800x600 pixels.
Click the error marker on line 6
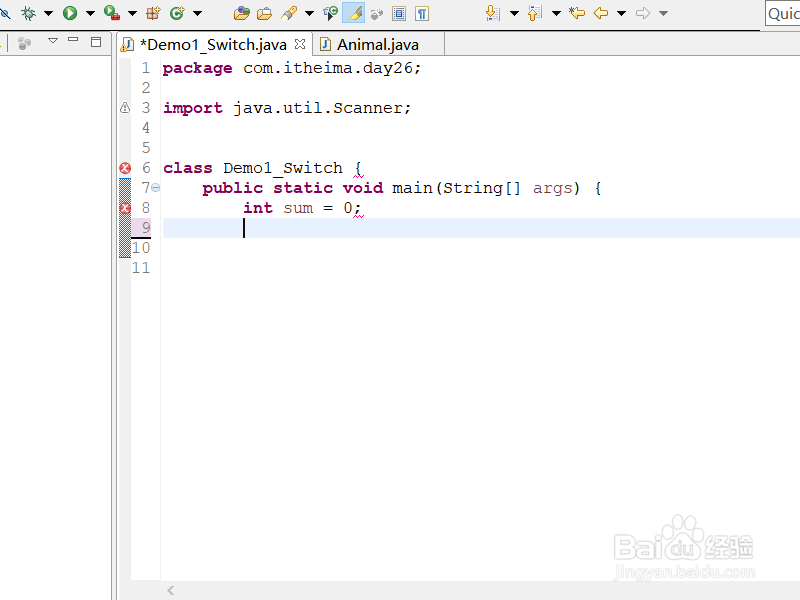coord(125,168)
